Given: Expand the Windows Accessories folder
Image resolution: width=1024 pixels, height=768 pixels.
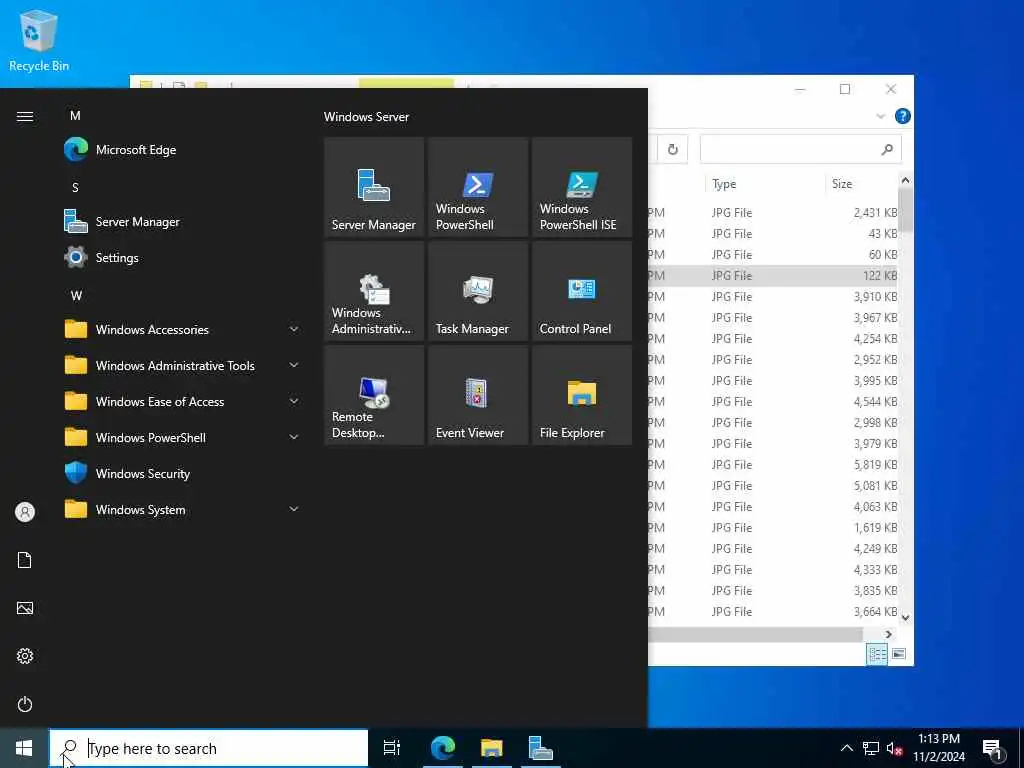Looking at the screenshot, I should [183, 329].
